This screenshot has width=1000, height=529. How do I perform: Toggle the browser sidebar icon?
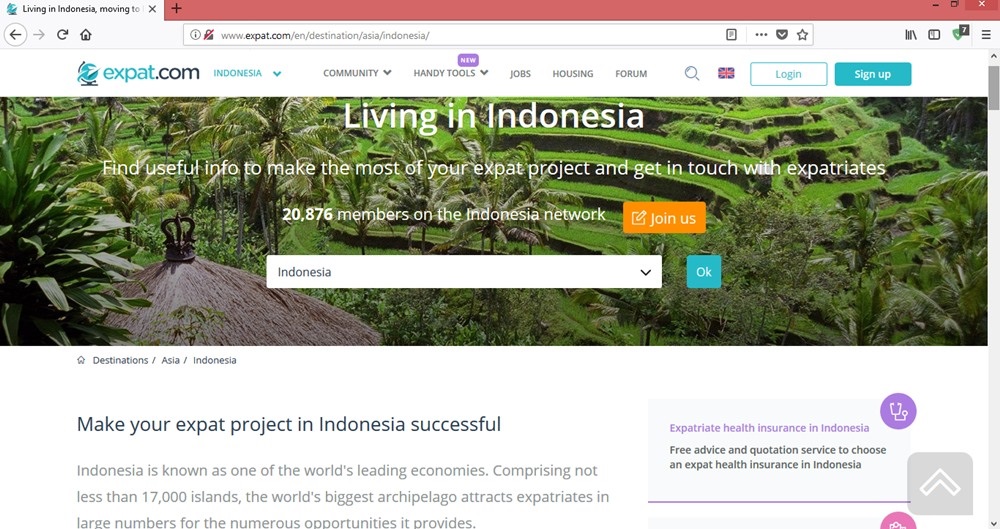pos(934,34)
